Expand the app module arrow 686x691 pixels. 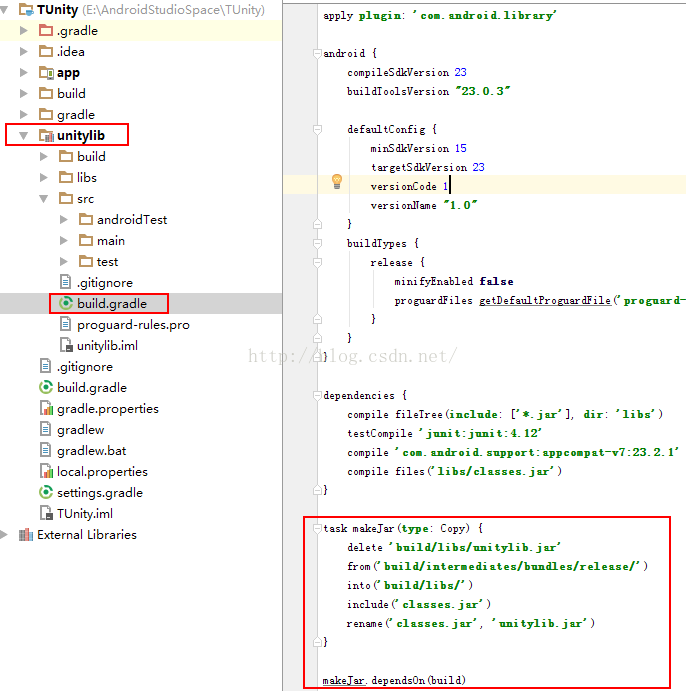(24, 72)
